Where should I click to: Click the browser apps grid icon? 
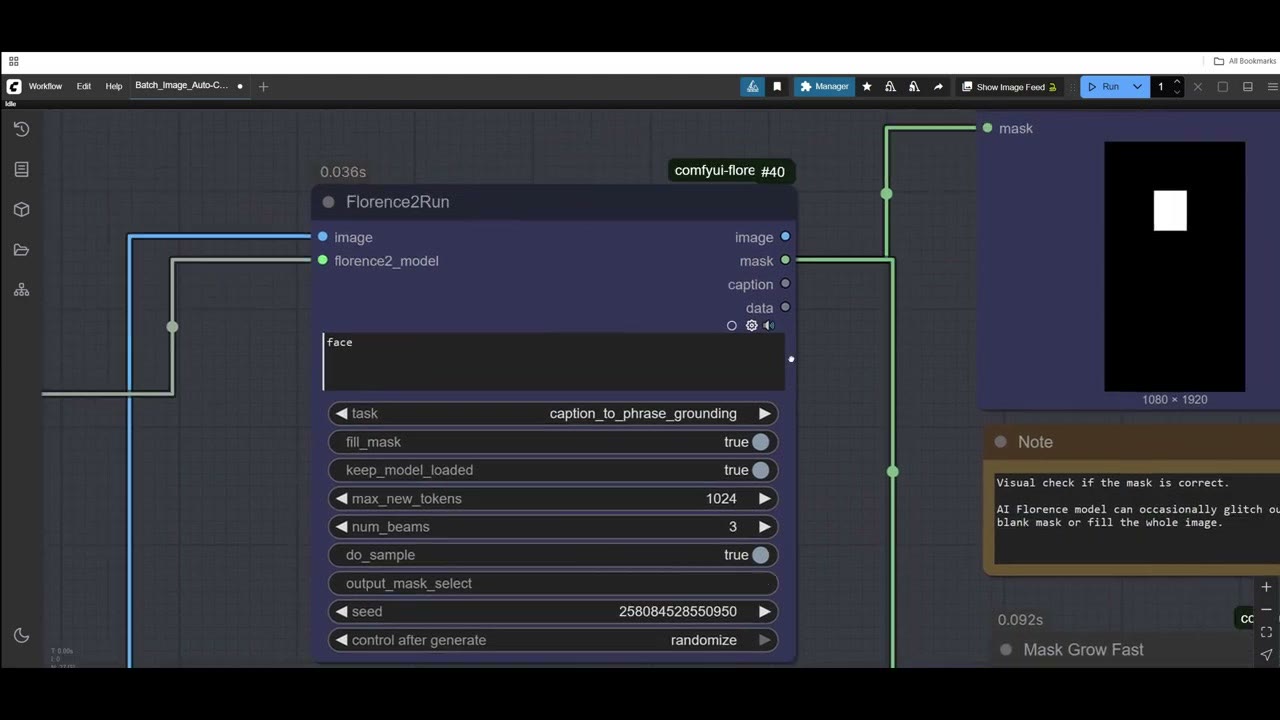14,61
